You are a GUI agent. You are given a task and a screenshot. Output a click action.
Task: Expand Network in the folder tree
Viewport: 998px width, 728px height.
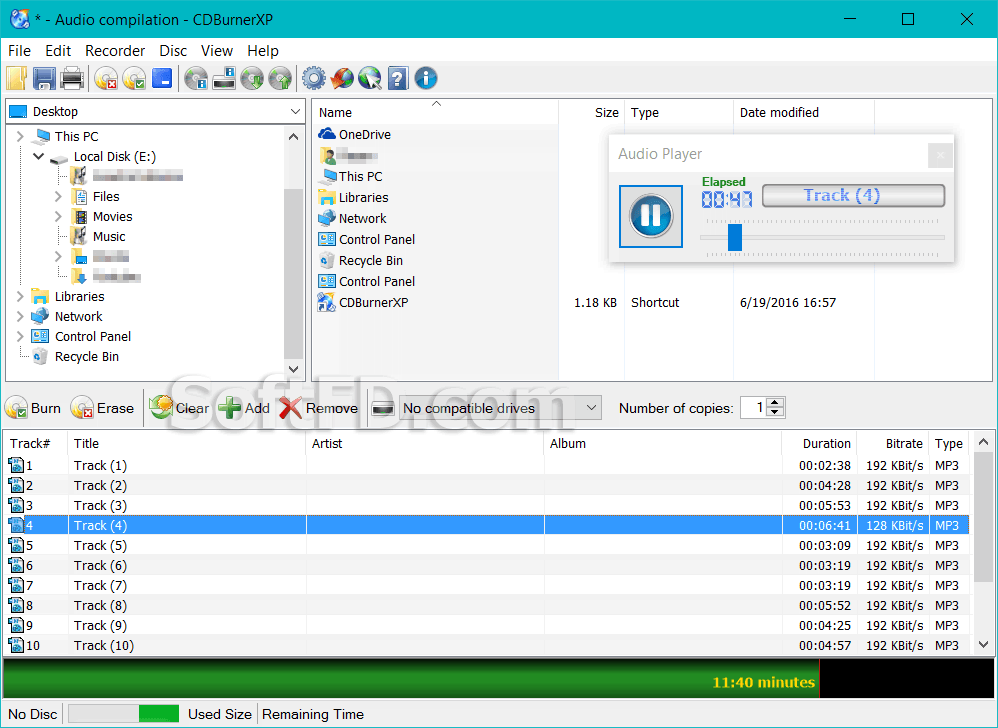pos(20,316)
